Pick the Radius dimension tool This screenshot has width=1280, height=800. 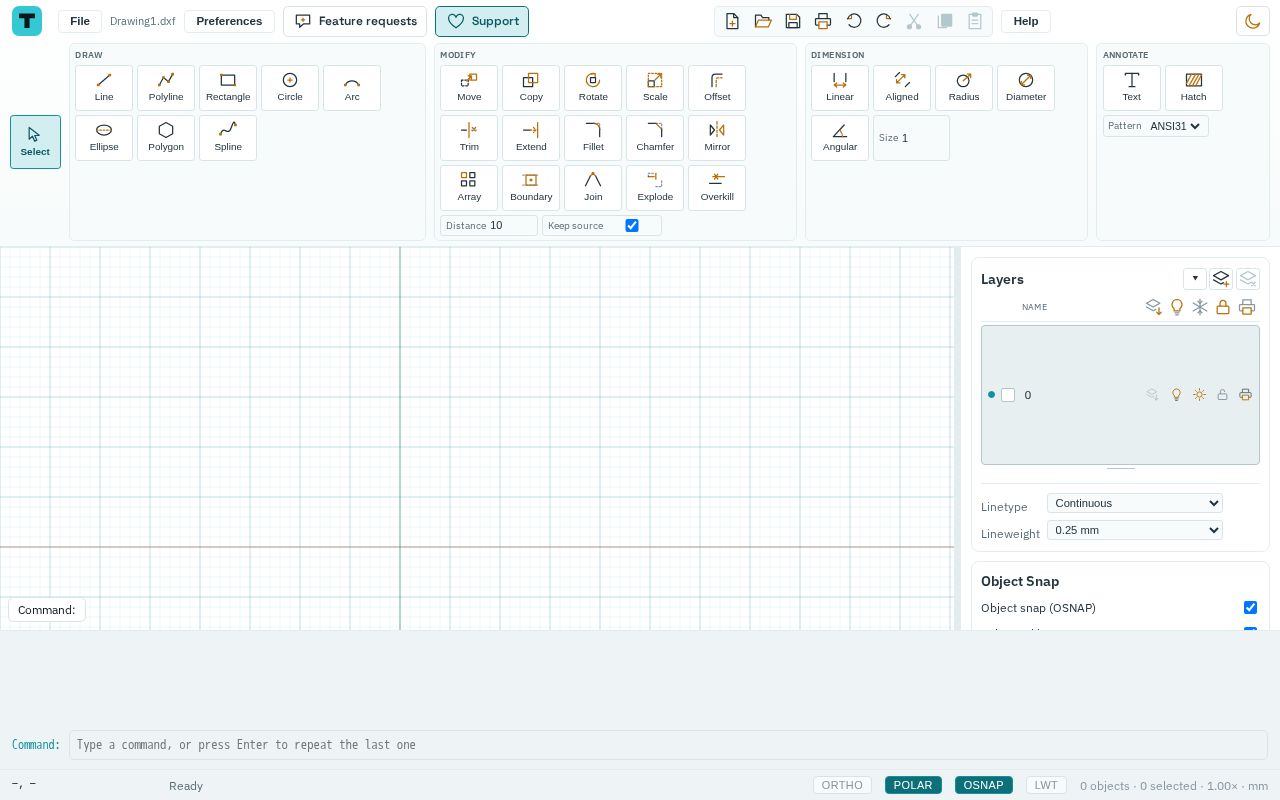pos(964,88)
